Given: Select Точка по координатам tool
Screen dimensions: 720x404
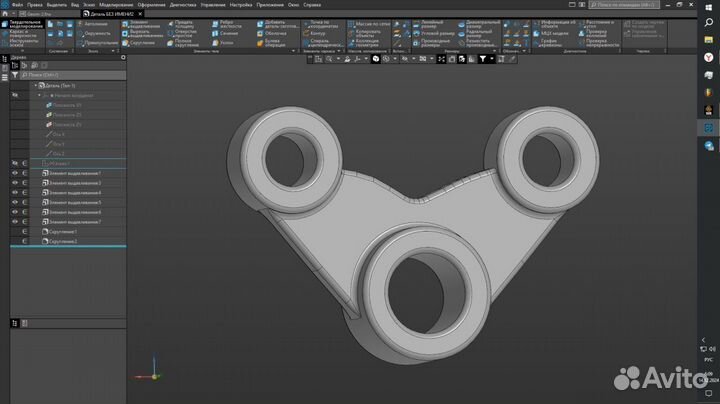Looking at the screenshot, I should pos(323,24).
